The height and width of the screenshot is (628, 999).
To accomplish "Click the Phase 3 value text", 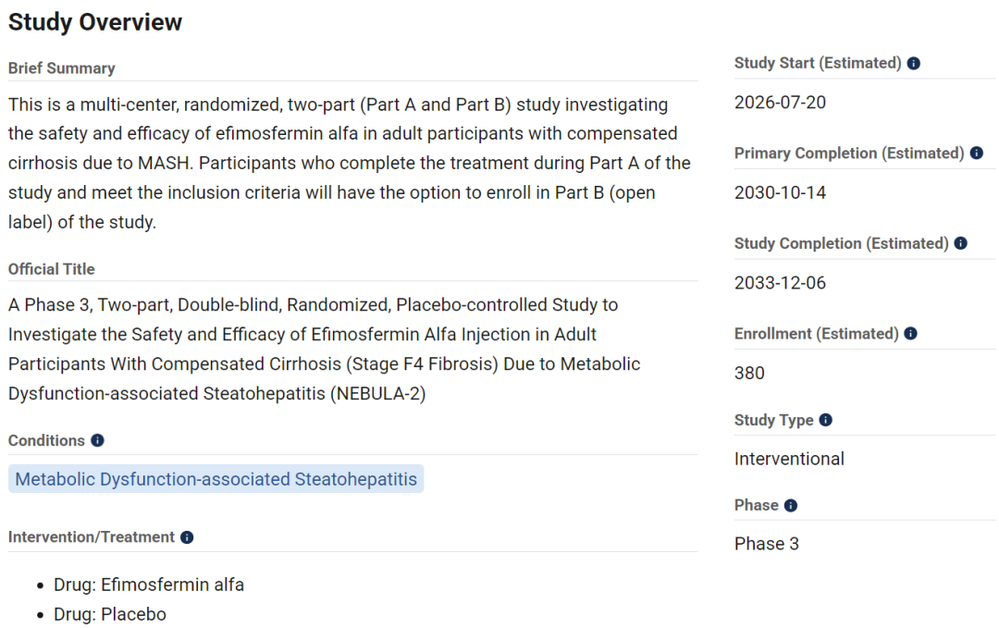I will [x=766, y=544].
